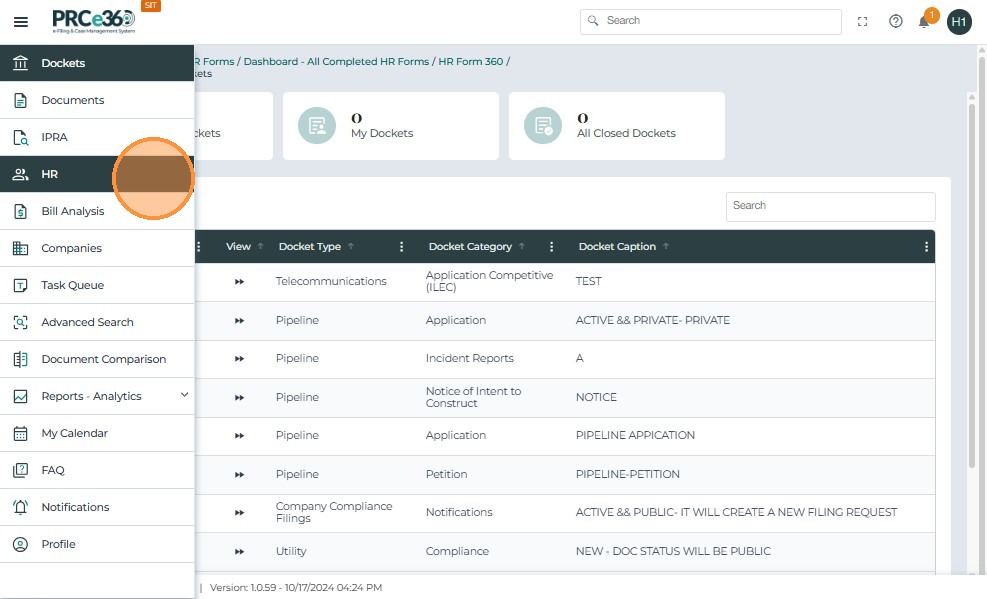
Task: Click the HR Form 360 breadcrumb link
Action: (x=470, y=62)
